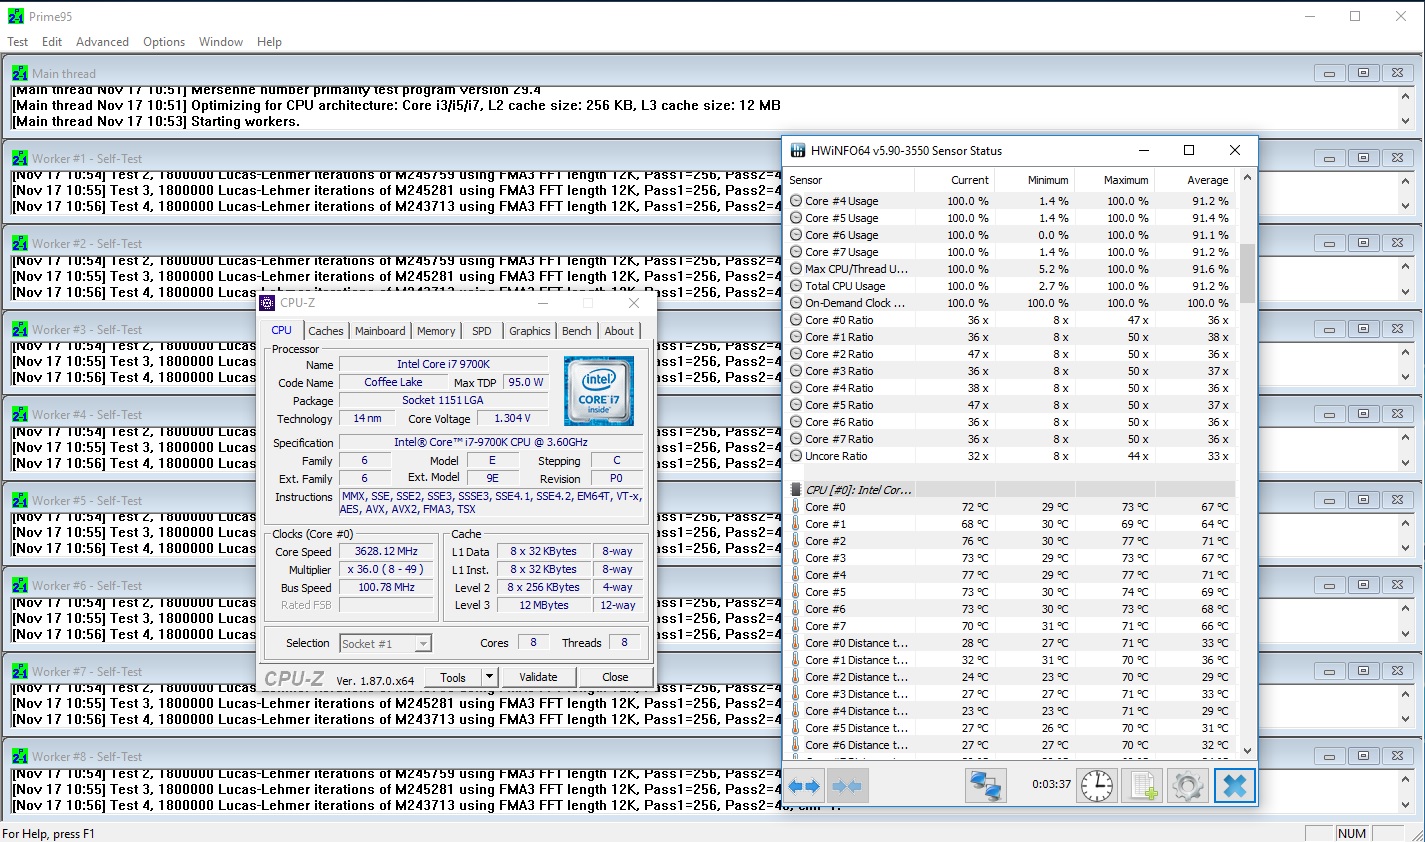Switch to CPU-Z Mainboard tab
Screen dimensions: 1425x842
pyautogui.click(x=380, y=331)
